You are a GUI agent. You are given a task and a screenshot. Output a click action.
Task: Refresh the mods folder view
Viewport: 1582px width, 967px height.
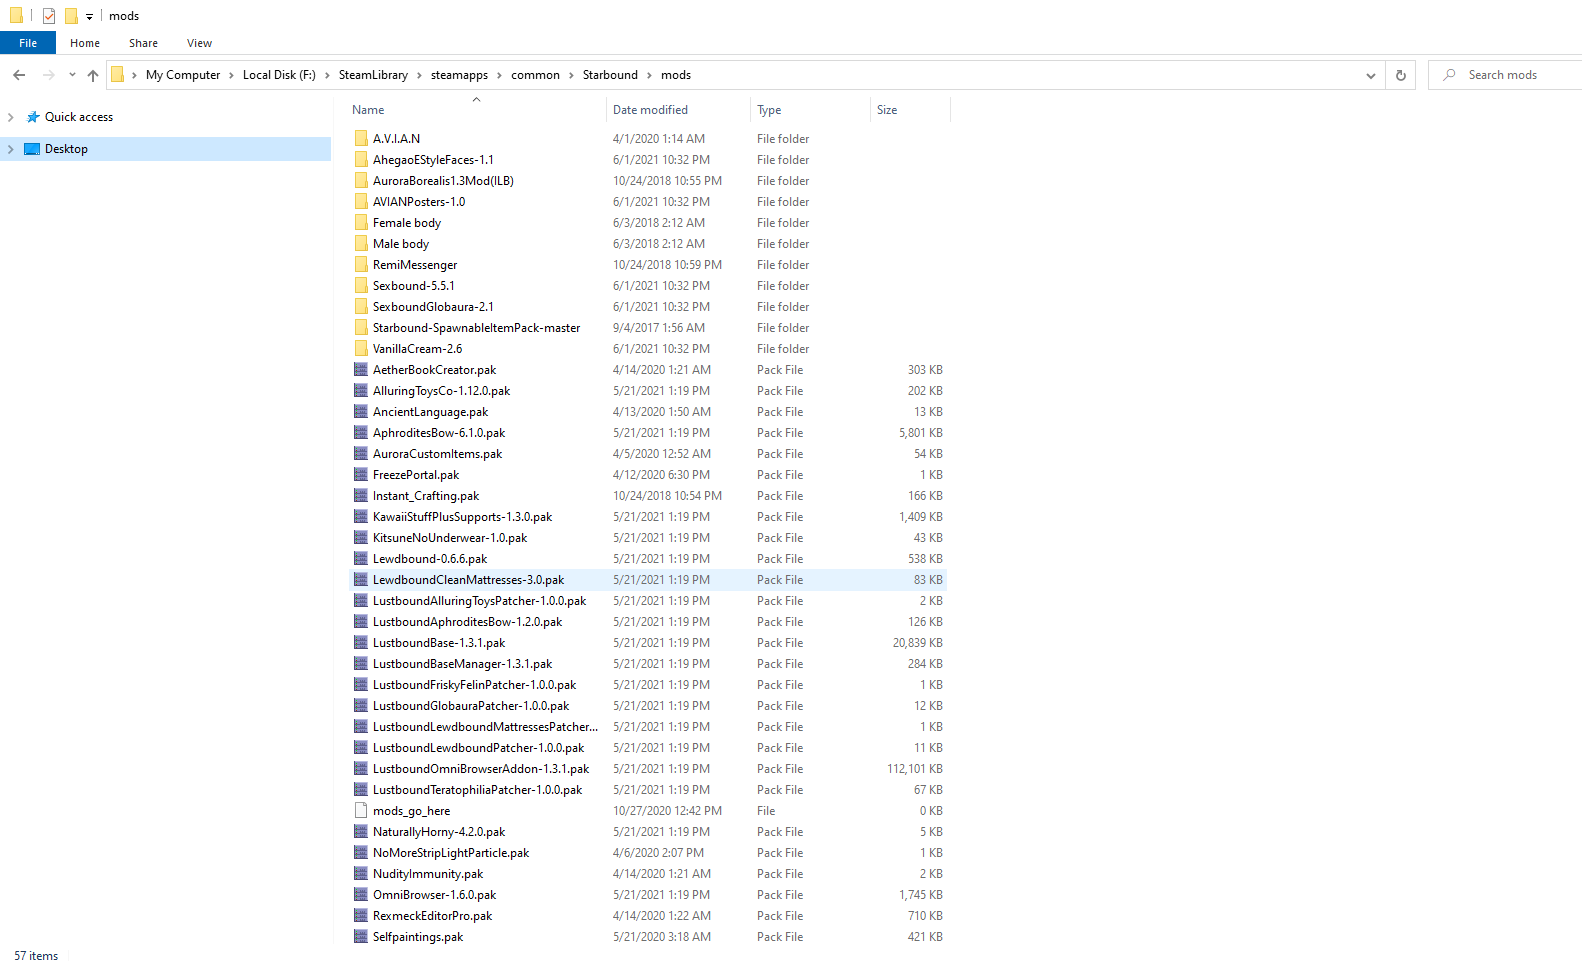pyautogui.click(x=1400, y=75)
